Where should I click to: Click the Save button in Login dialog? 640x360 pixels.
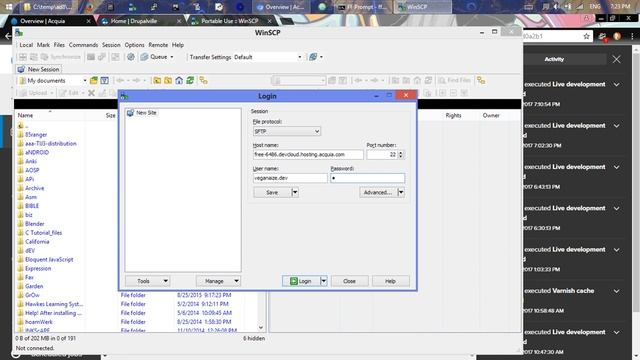click(272, 192)
